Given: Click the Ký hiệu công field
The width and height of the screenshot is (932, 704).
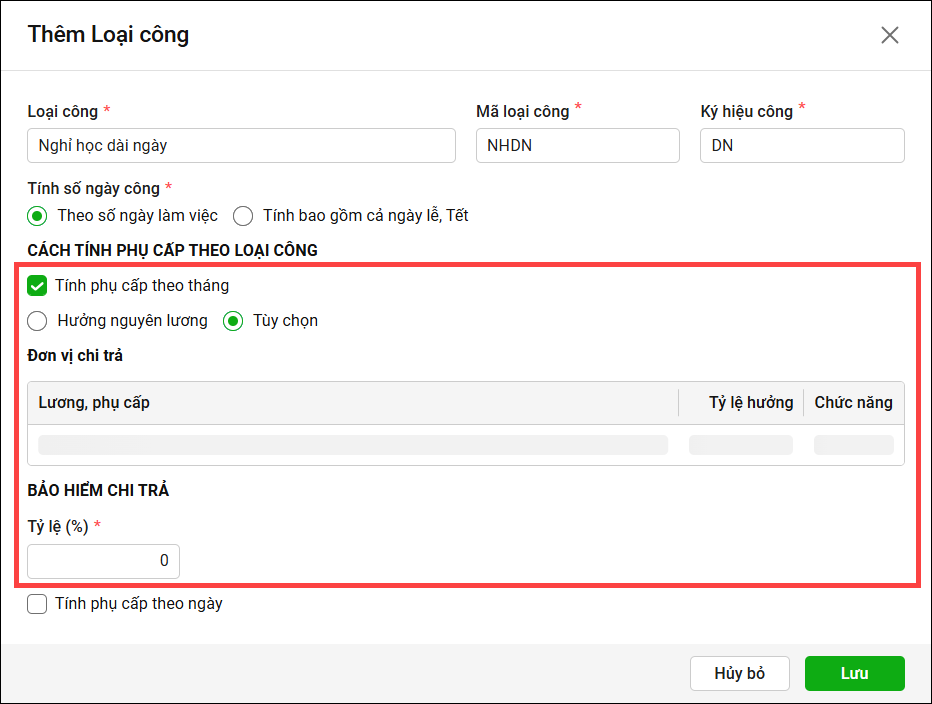Looking at the screenshot, I should coord(802,146).
